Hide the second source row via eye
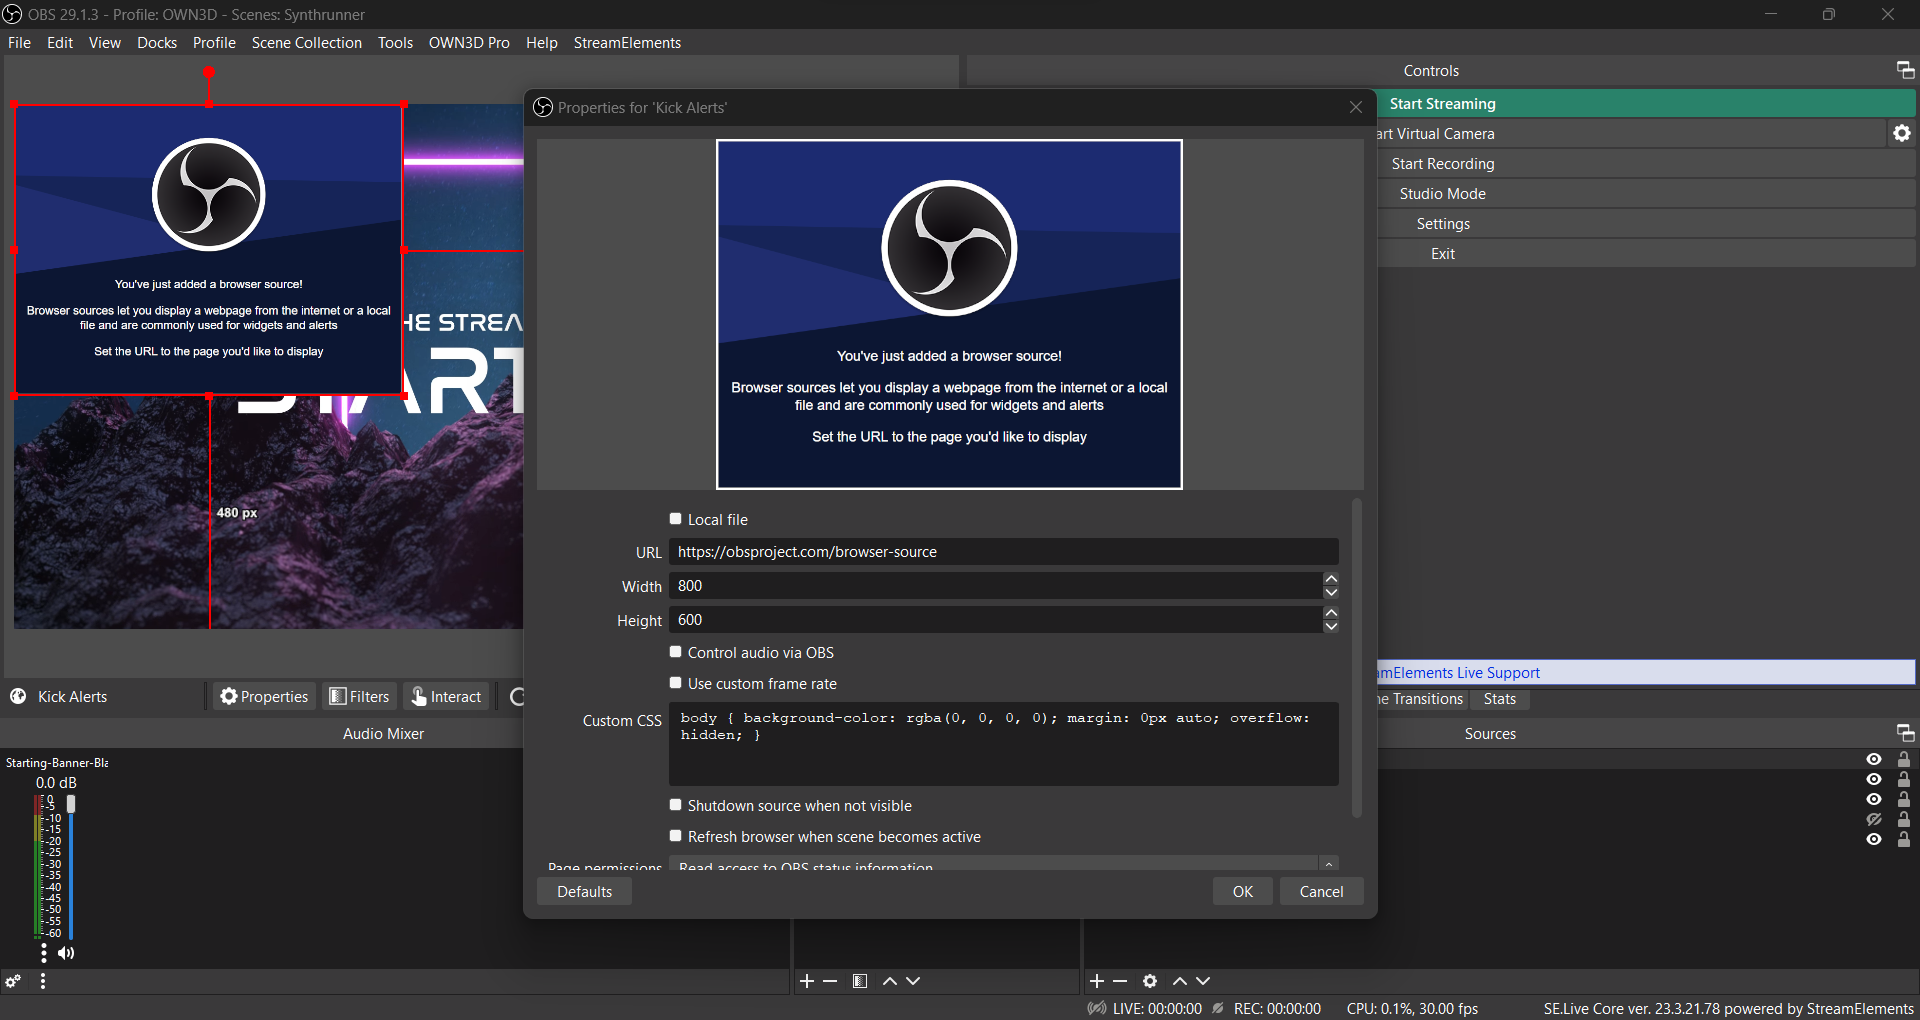 click(1874, 779)
